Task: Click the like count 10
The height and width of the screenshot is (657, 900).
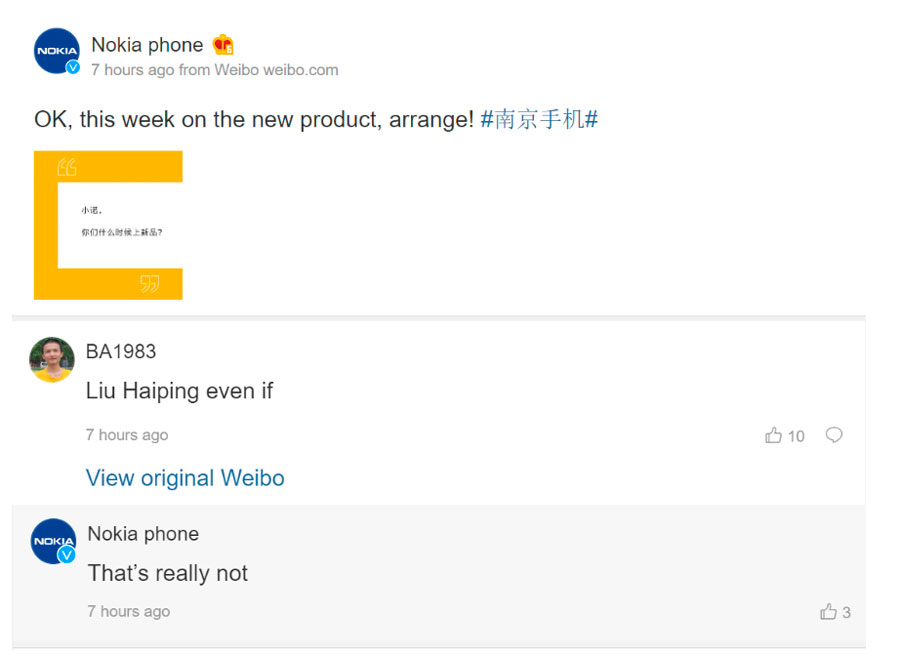Action: 796,436
